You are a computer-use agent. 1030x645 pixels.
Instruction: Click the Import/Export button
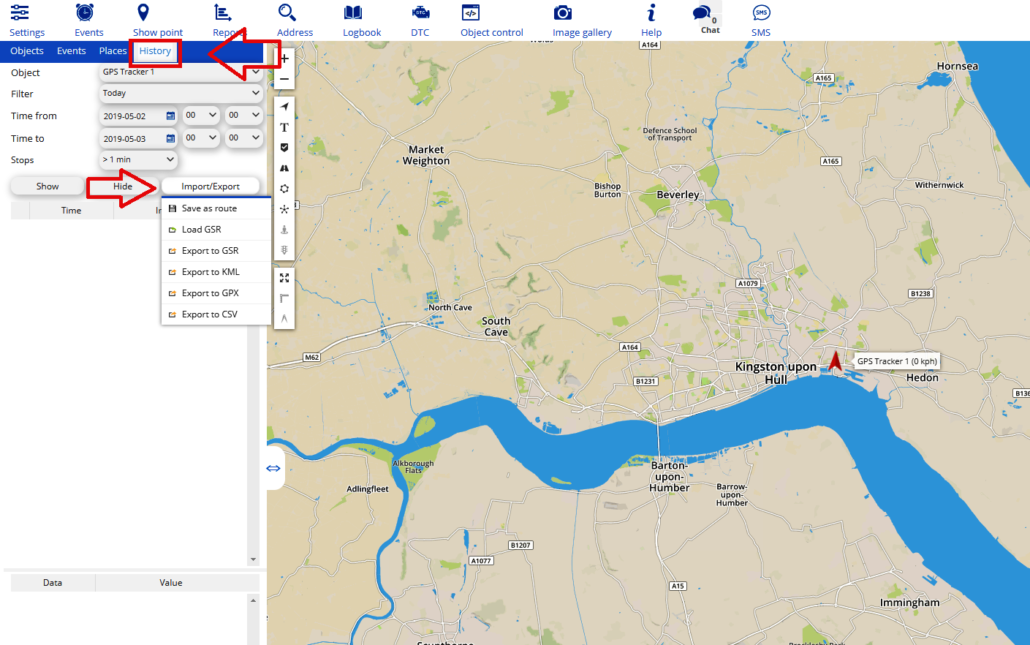pos(210,187)
